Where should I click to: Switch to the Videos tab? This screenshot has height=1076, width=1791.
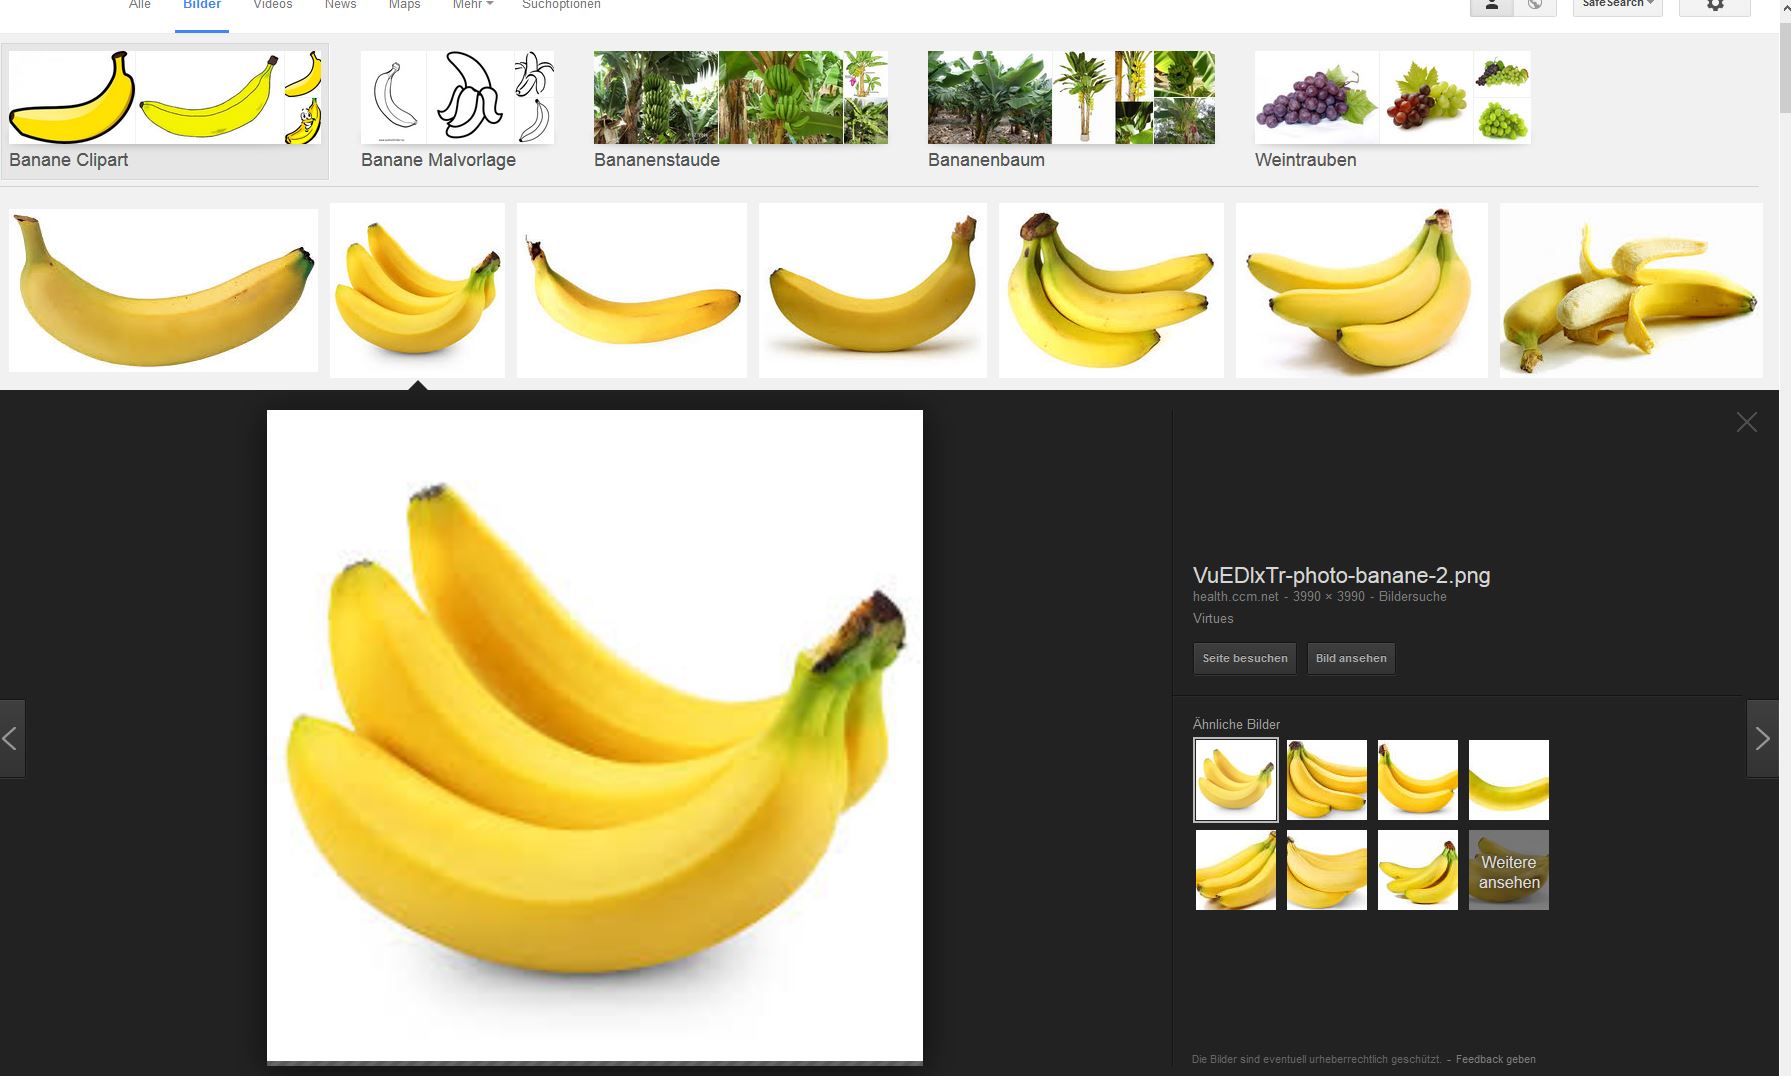click(273, 5)
